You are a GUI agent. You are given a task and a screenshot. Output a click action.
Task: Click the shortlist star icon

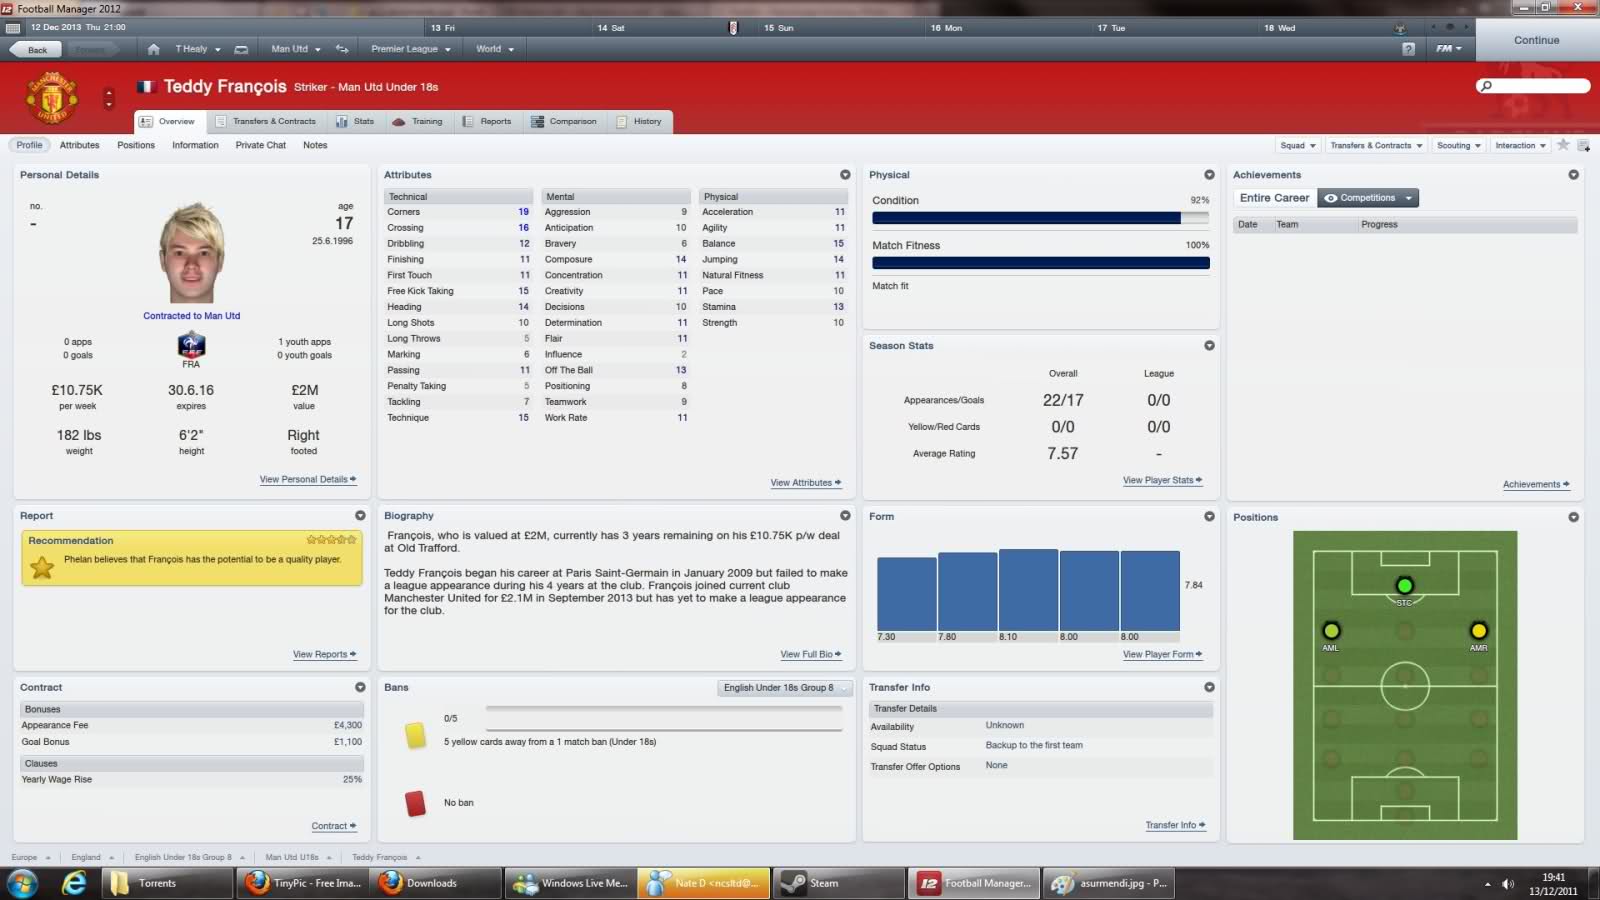[x=1563, y=145]
